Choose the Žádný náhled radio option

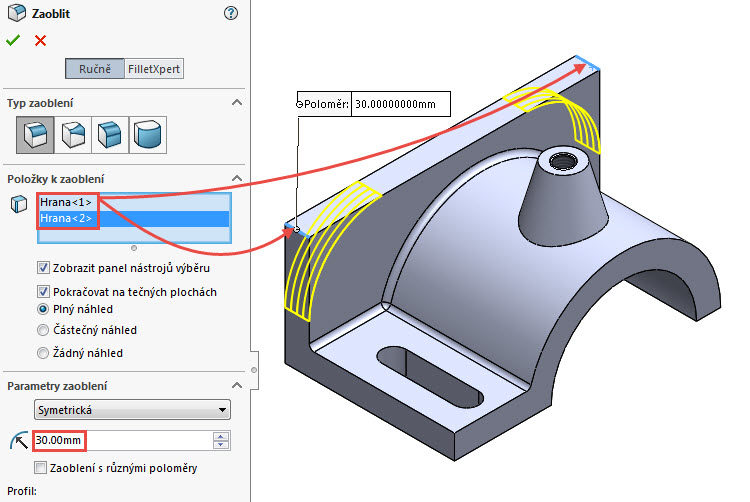tap(43, 353)
